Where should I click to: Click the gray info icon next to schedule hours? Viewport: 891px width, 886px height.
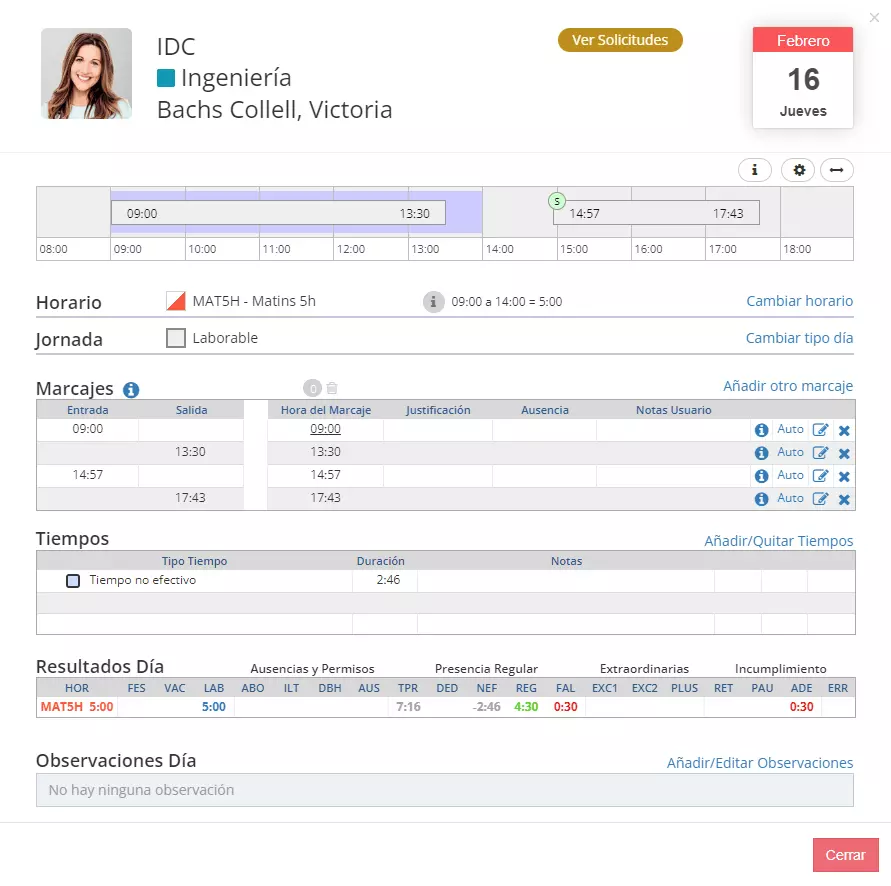point(433,302)
